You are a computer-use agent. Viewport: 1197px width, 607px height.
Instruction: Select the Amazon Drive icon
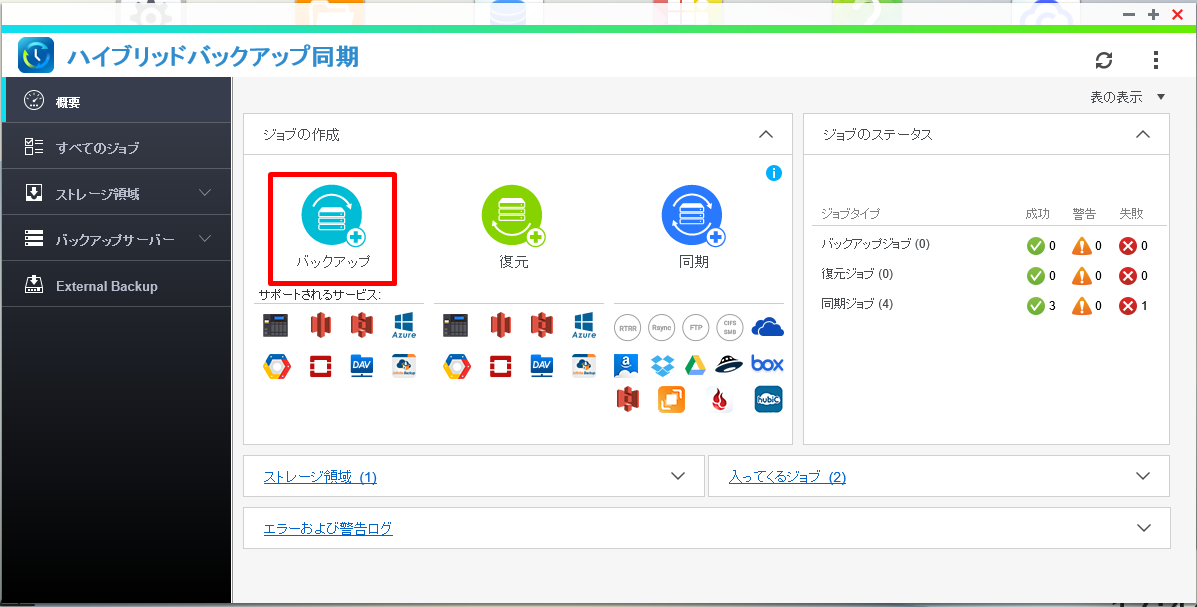(x=626, y=365)
